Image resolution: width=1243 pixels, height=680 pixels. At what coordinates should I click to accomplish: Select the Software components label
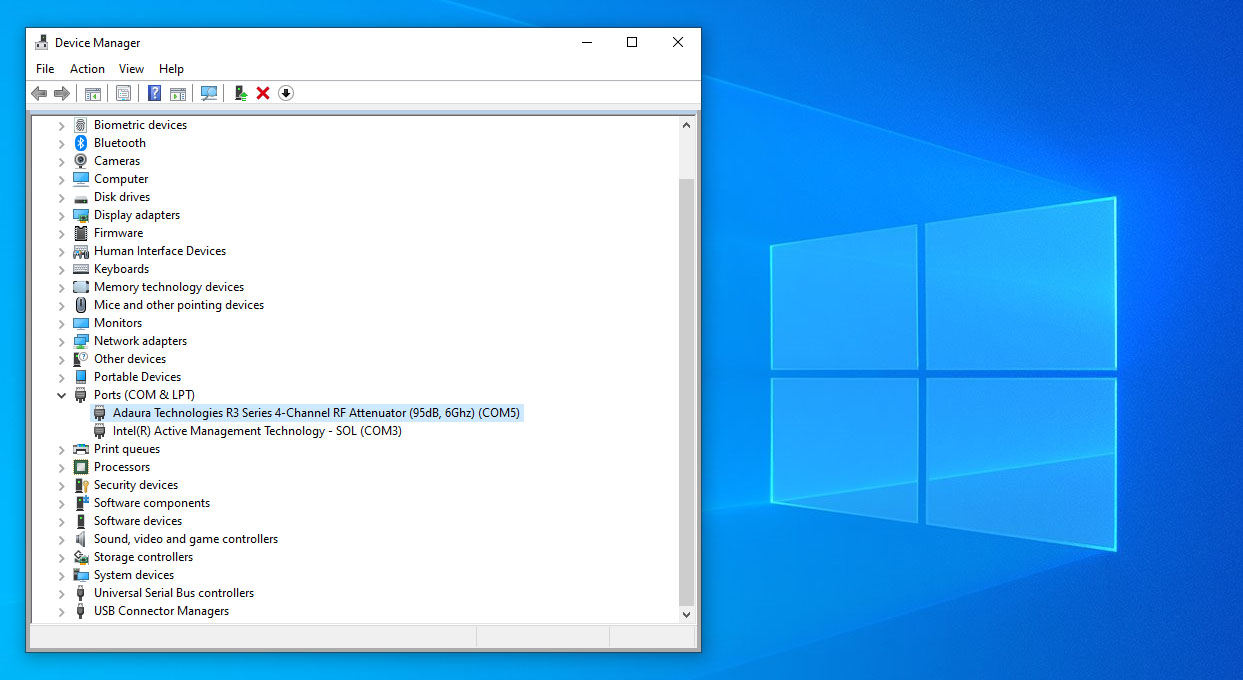(x=152, y=503)
